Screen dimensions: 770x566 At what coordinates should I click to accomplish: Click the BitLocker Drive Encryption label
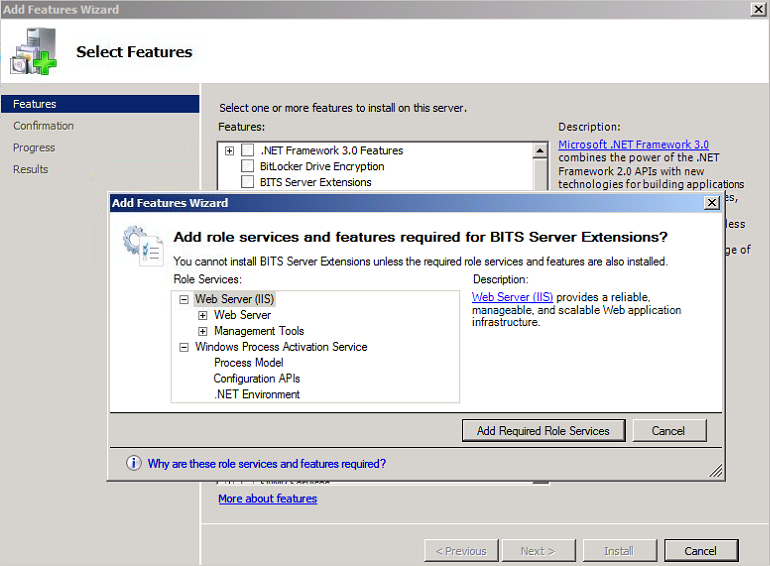(x=322, y=166)
